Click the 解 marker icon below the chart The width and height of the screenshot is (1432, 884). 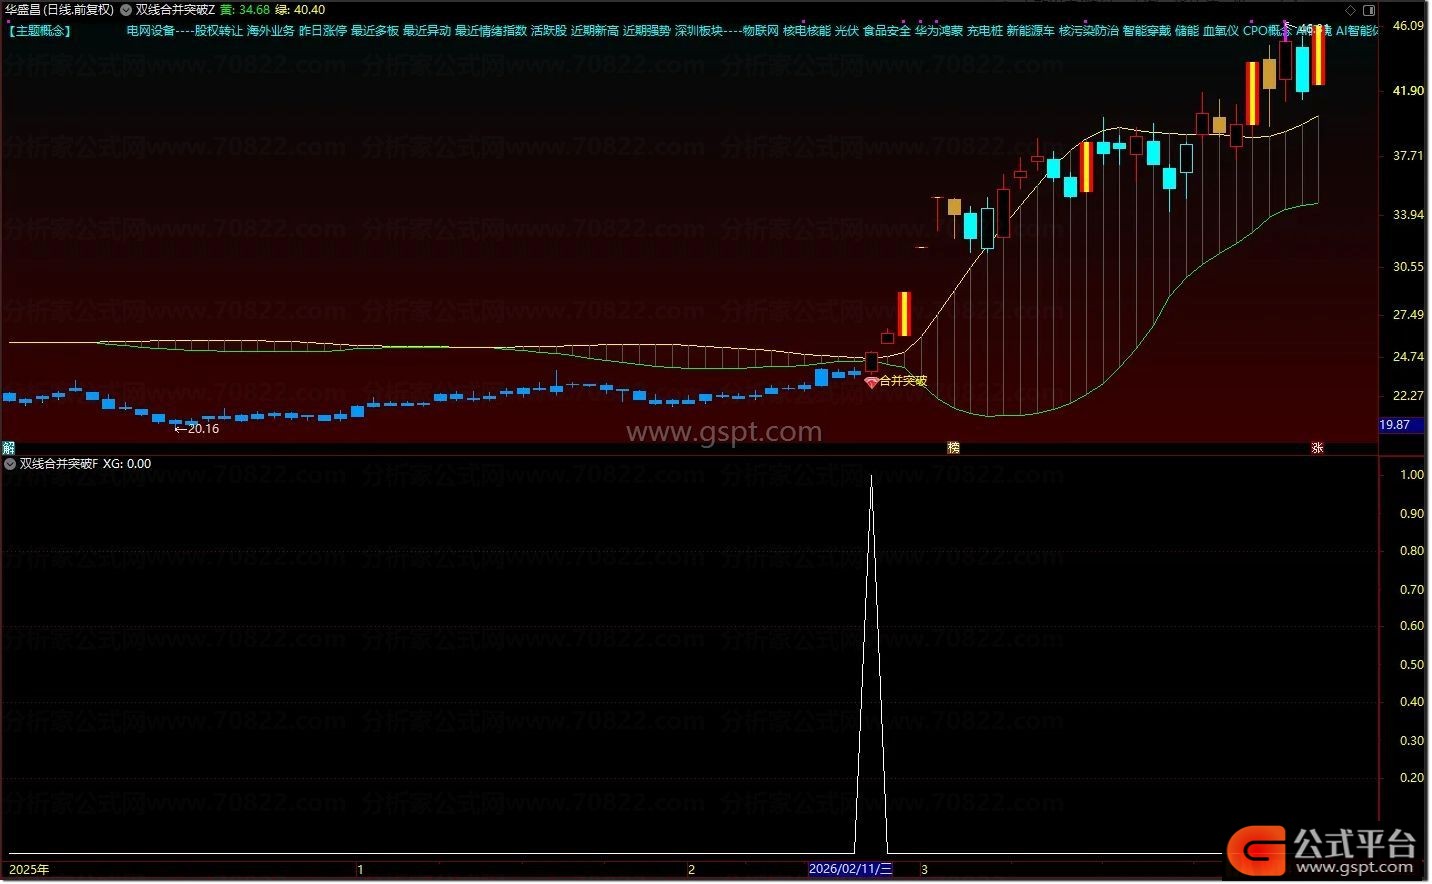tap(8, 448)
